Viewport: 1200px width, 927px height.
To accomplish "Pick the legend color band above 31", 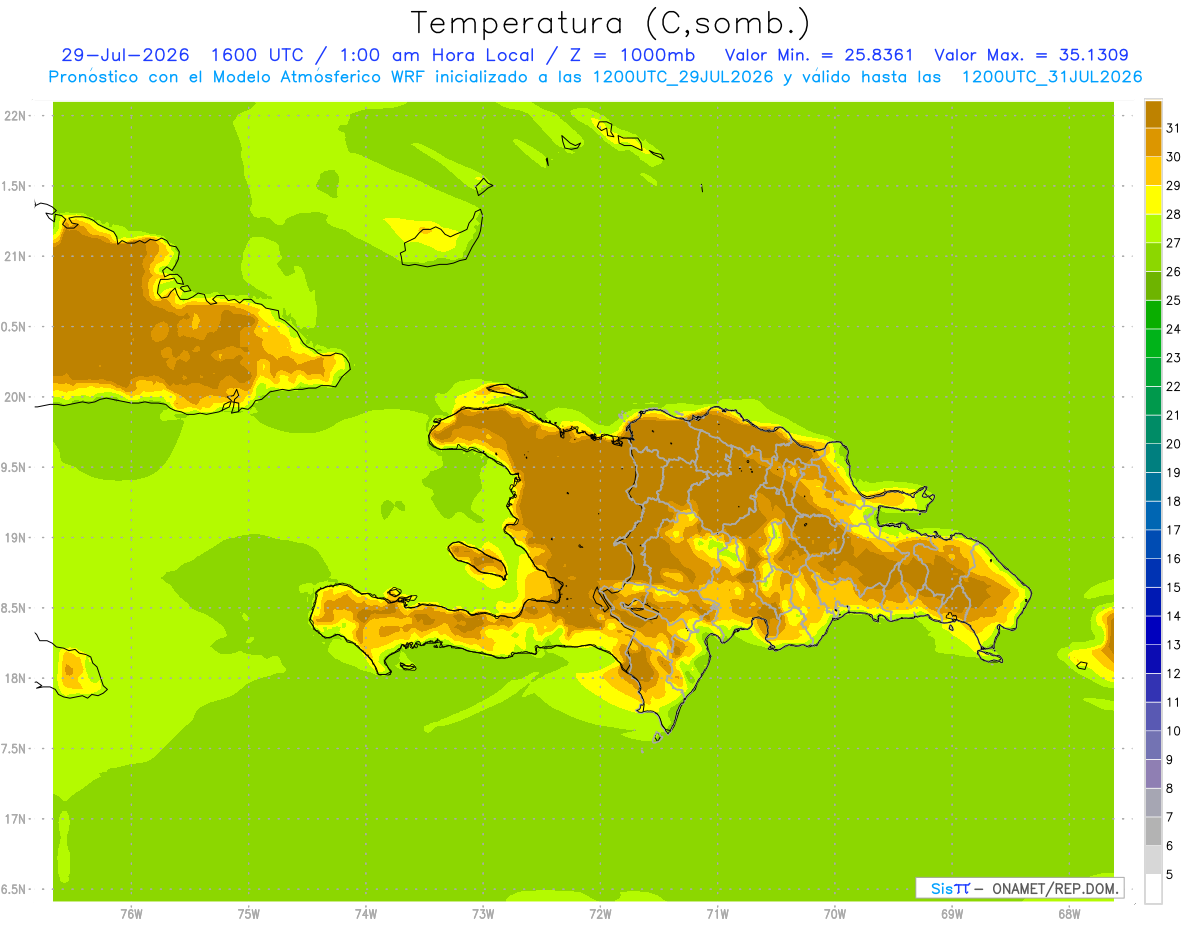I will [1153, 114].
